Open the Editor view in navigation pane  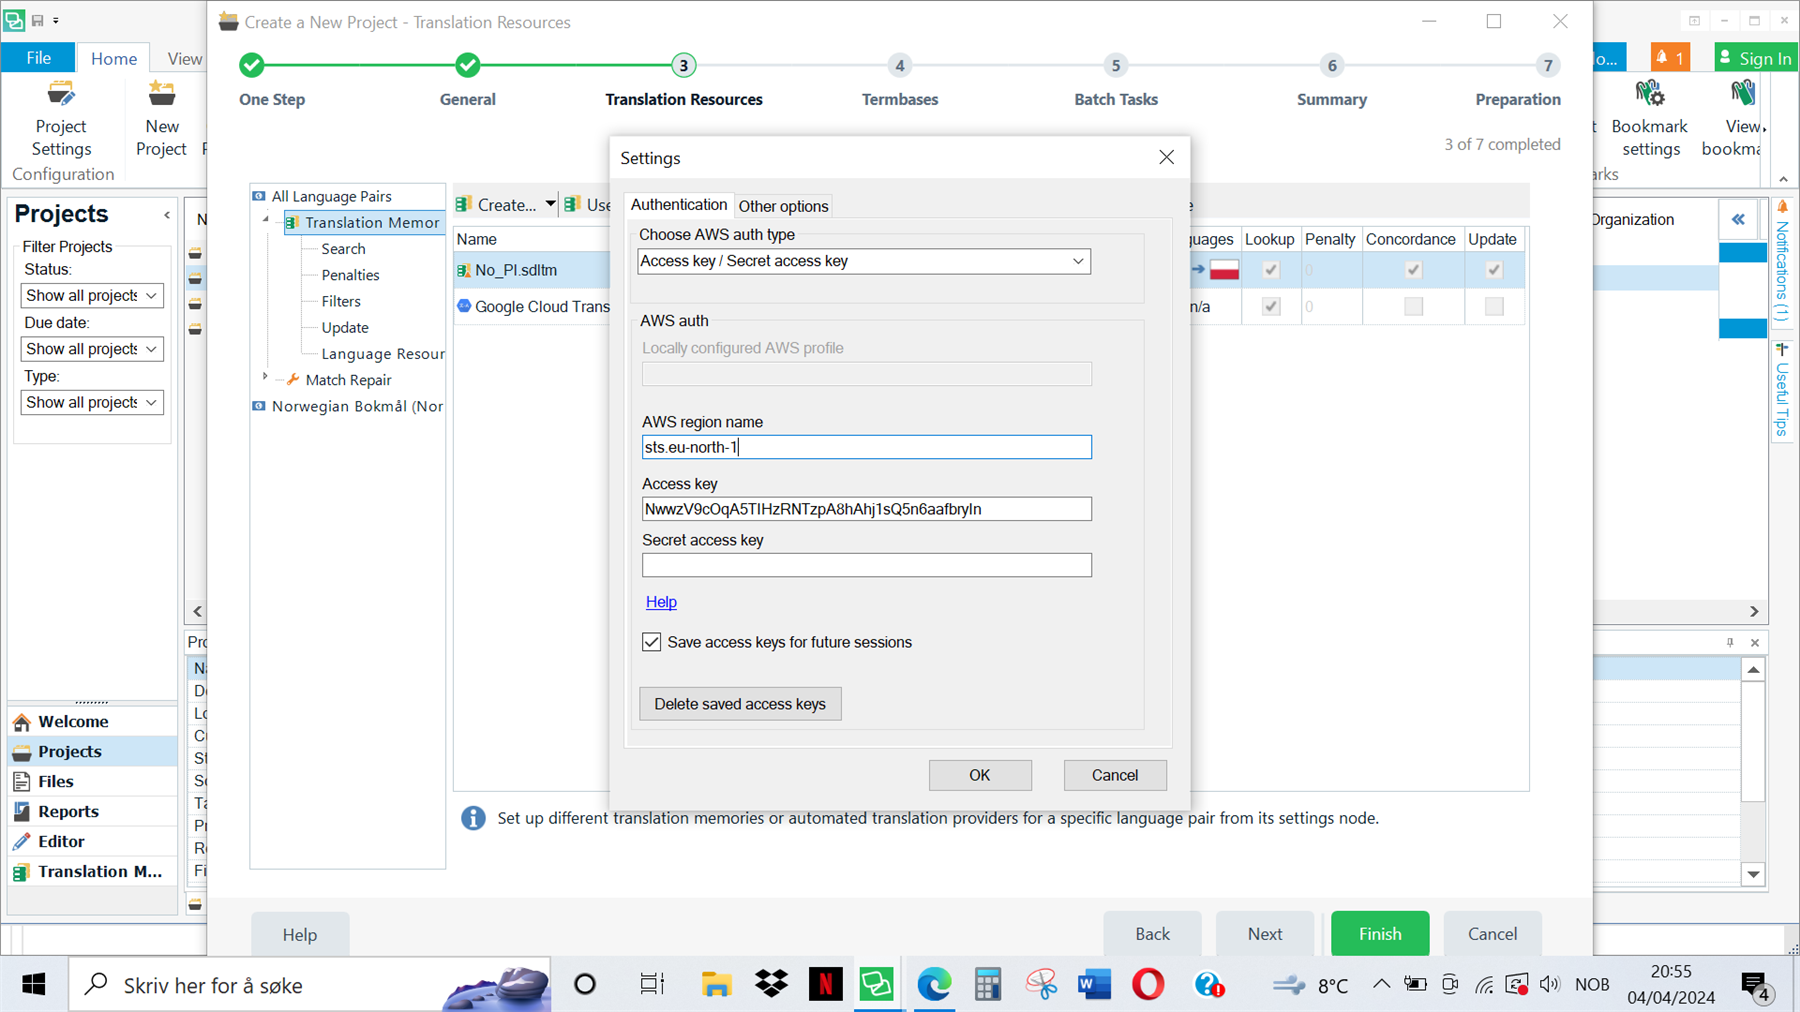[x=92, y=841]
